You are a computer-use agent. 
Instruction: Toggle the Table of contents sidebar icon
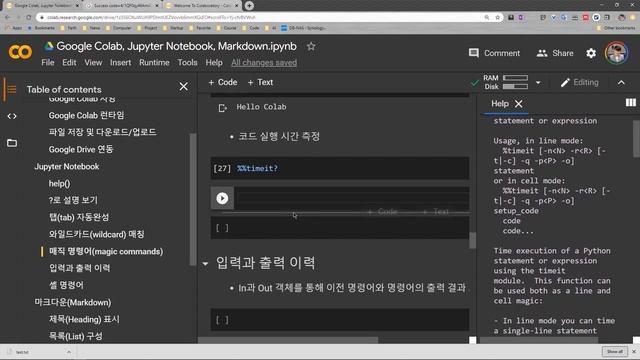12,89
